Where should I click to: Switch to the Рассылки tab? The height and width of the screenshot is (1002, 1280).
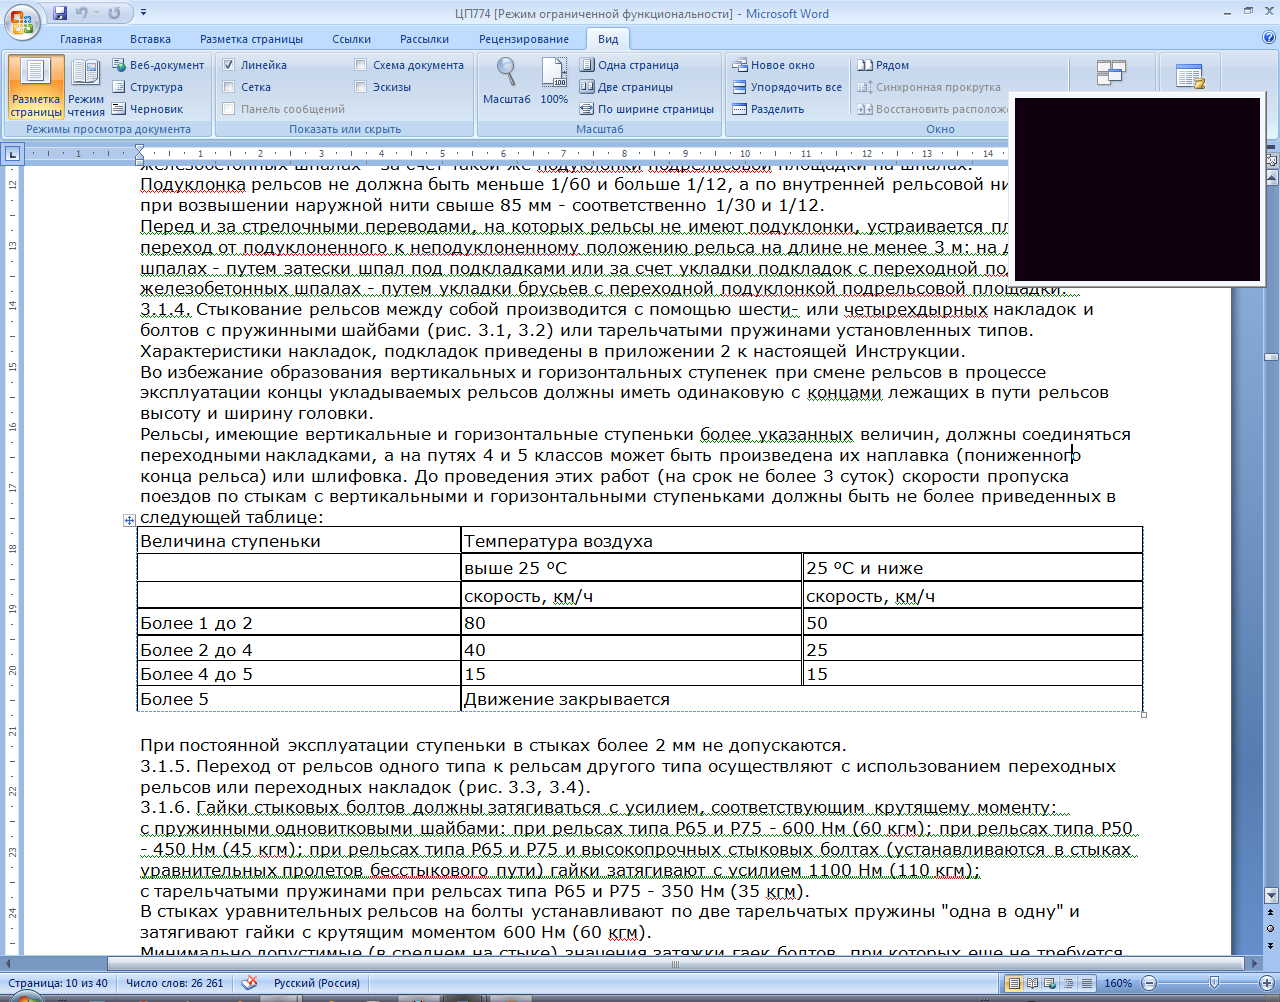click(x=424, y=39)
